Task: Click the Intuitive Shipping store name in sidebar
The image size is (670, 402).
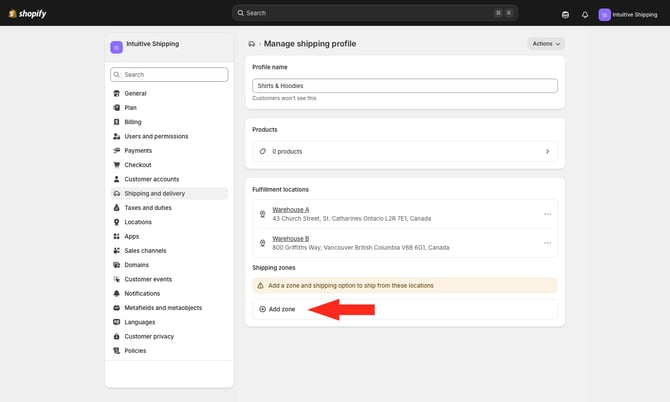Action: [153, 44]
